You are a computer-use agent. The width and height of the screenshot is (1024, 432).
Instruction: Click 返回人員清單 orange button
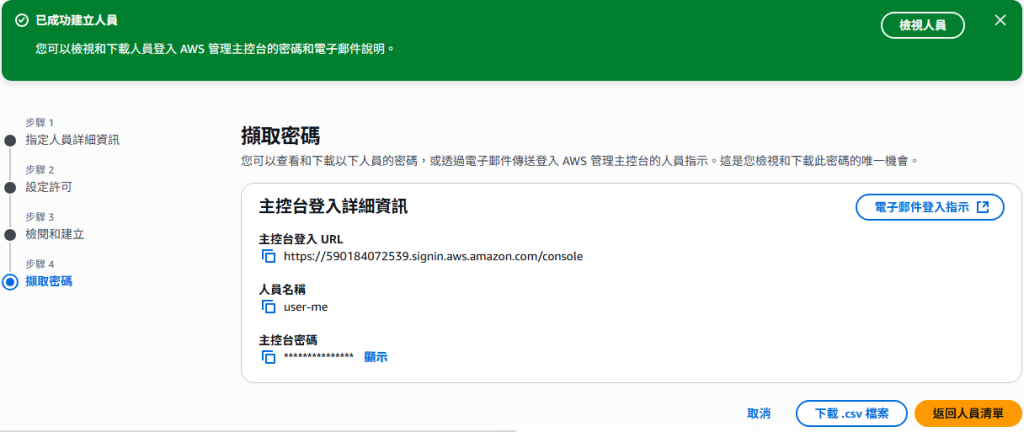pos(968,413)
